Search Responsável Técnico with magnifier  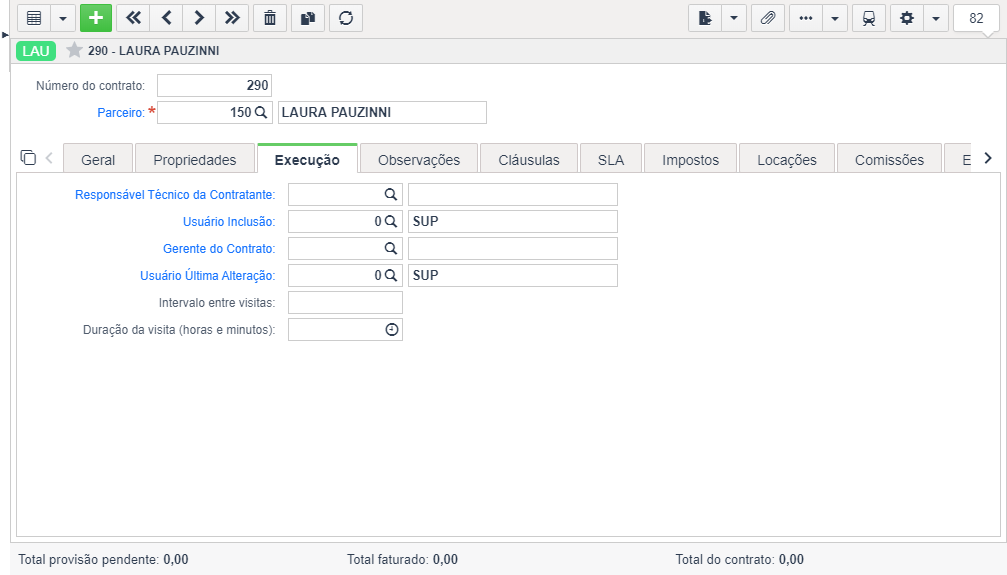point(390,195)
